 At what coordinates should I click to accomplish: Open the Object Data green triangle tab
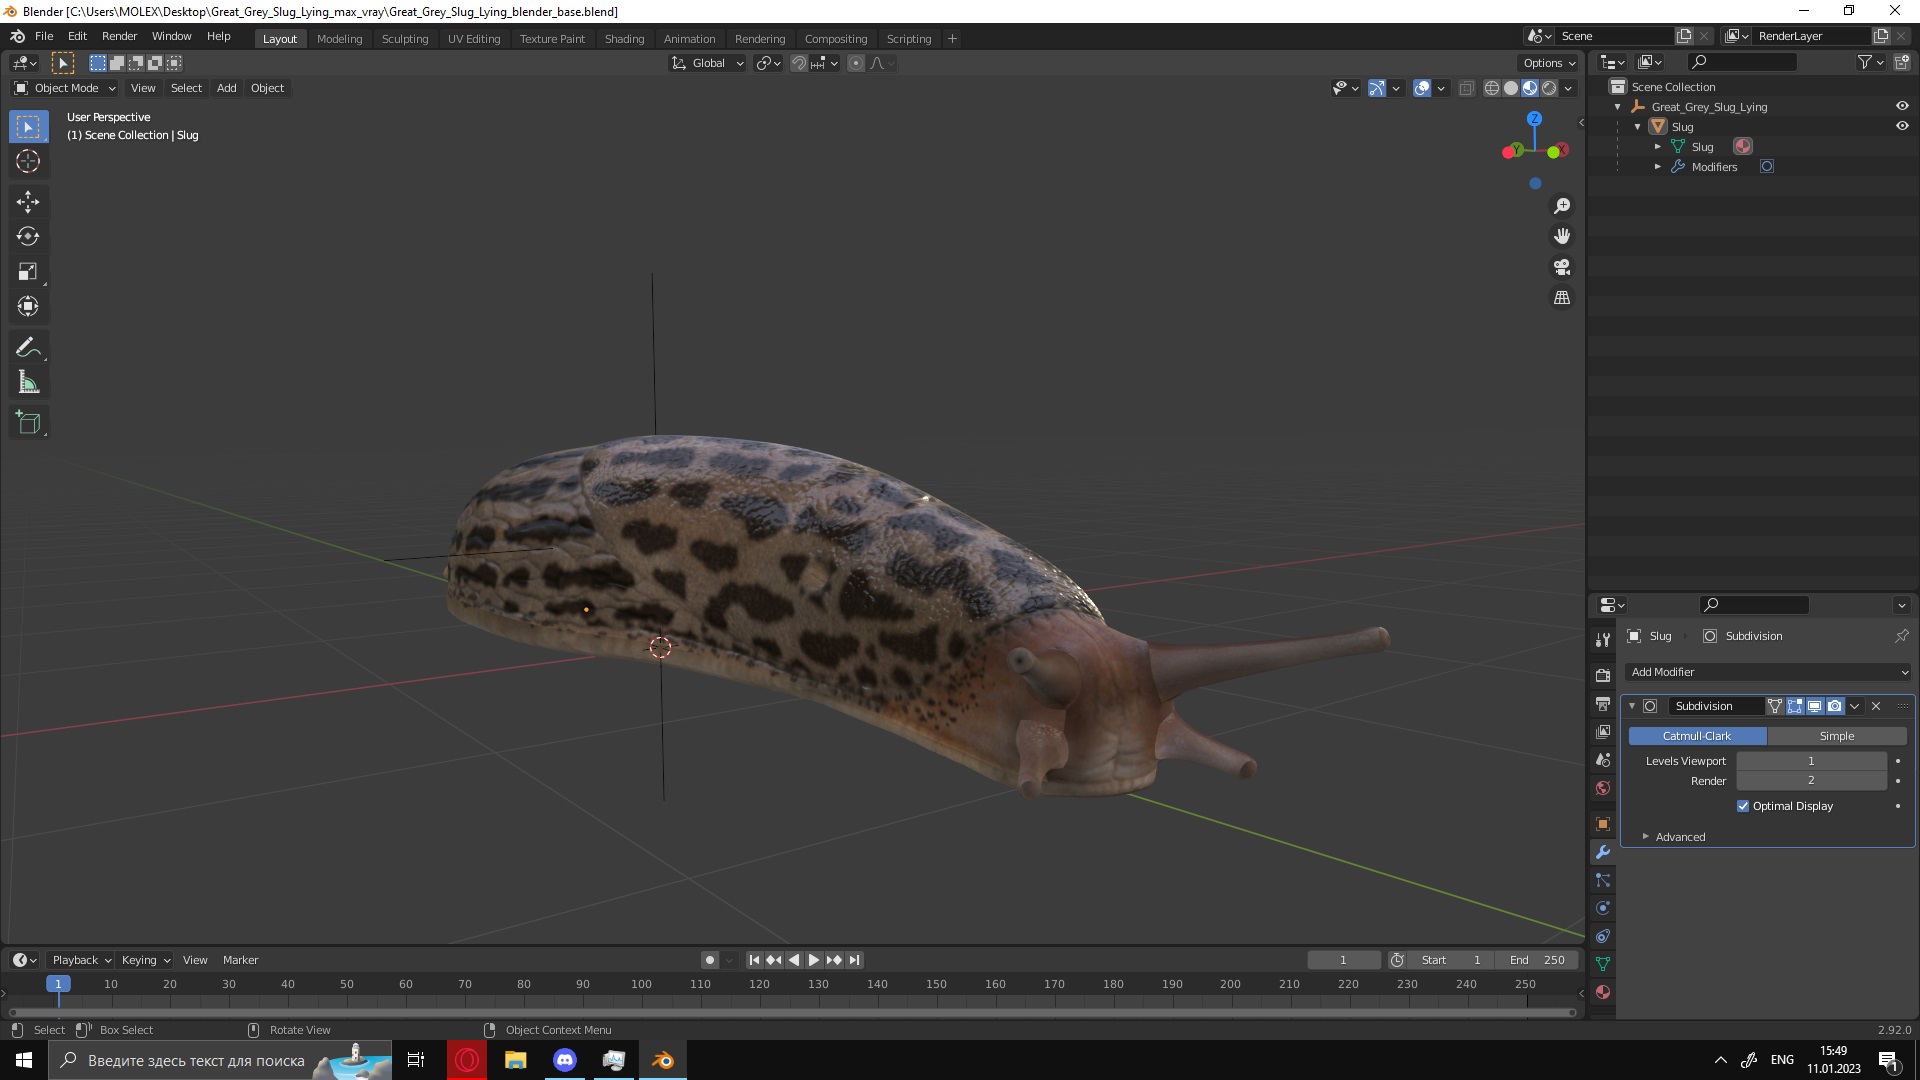(1603, 964)
